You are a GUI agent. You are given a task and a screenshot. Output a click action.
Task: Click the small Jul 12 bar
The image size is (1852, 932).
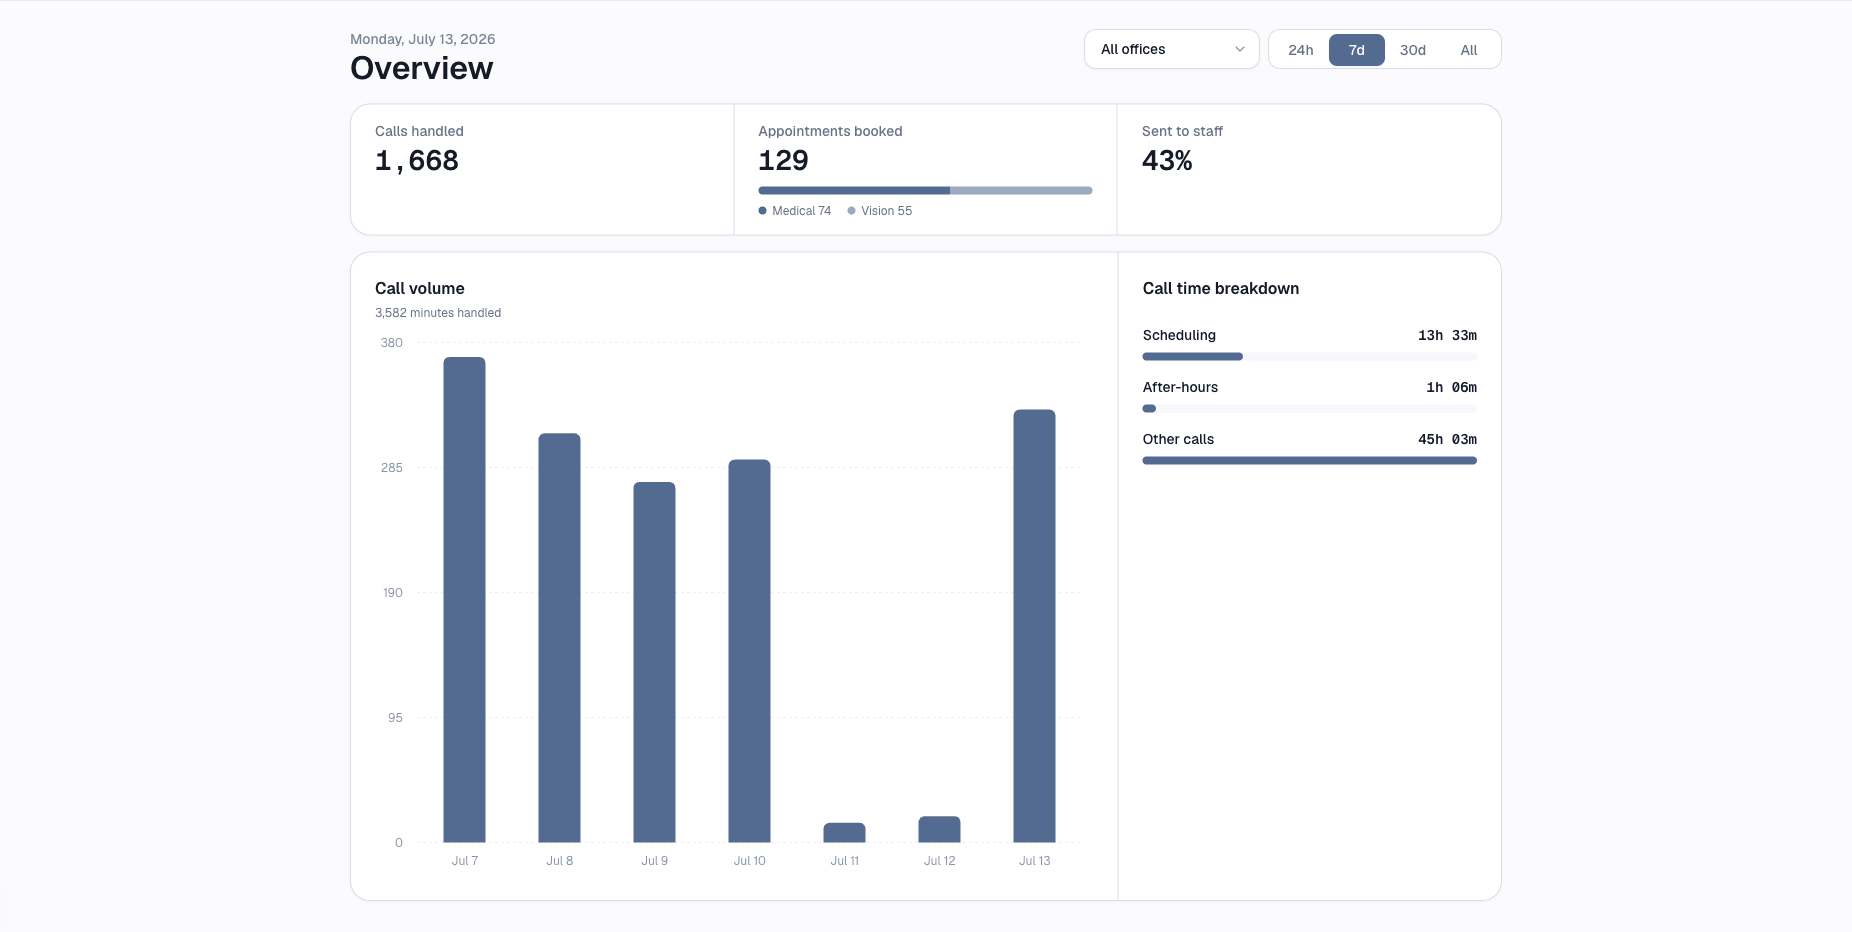[x=939, y=829]
